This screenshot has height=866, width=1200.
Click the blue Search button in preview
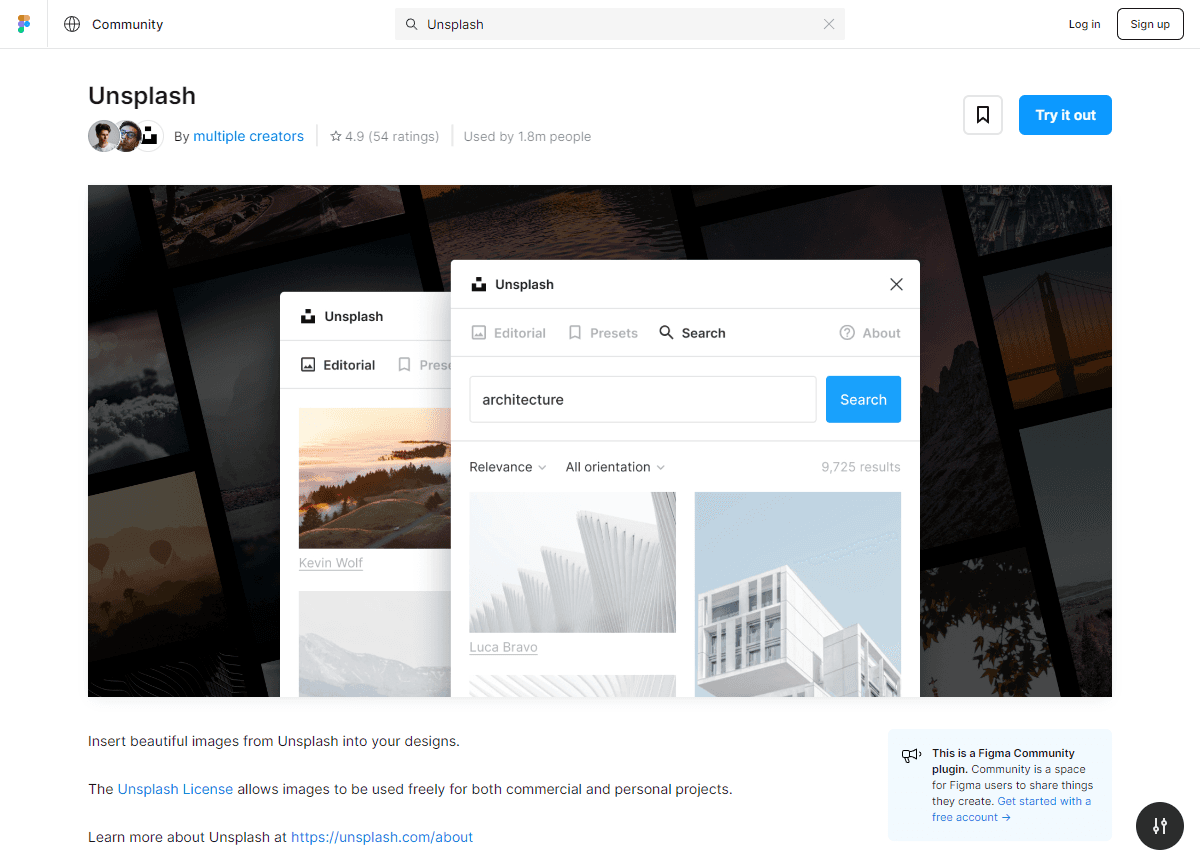[863, 399]
